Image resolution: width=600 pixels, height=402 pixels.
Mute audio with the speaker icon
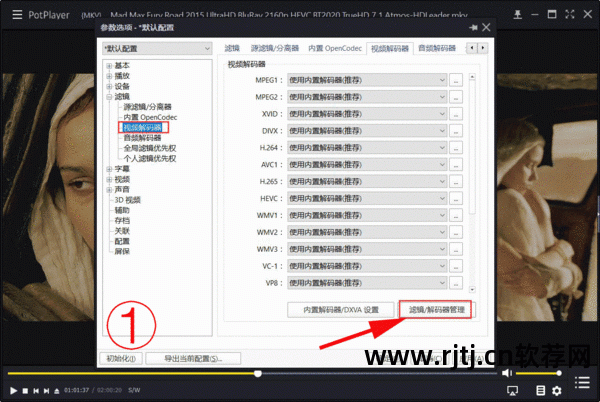click(x=507, y=373)
